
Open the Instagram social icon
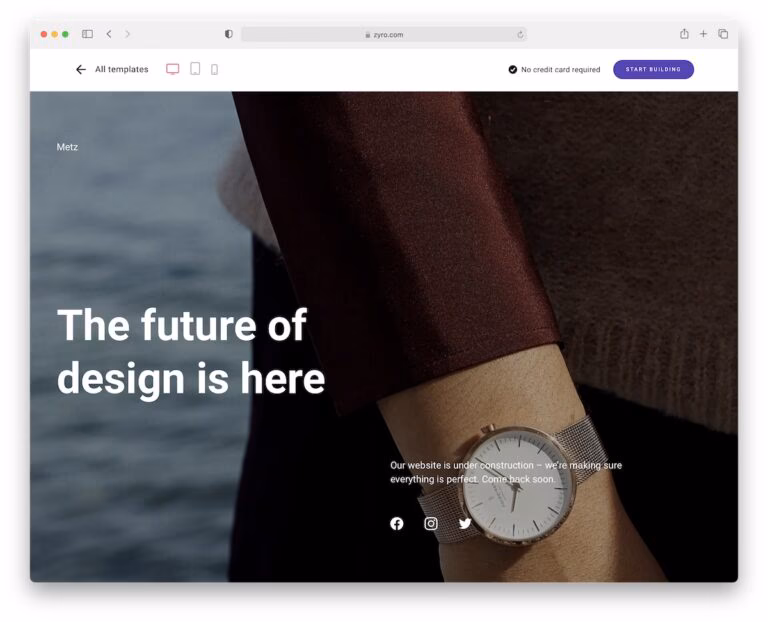tap(431, 524)
